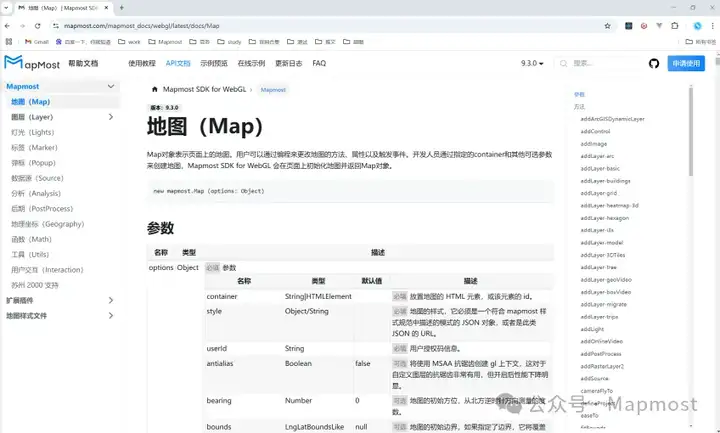Jump to addControl in the outline
720x433 pixels.
coord(595,131)
